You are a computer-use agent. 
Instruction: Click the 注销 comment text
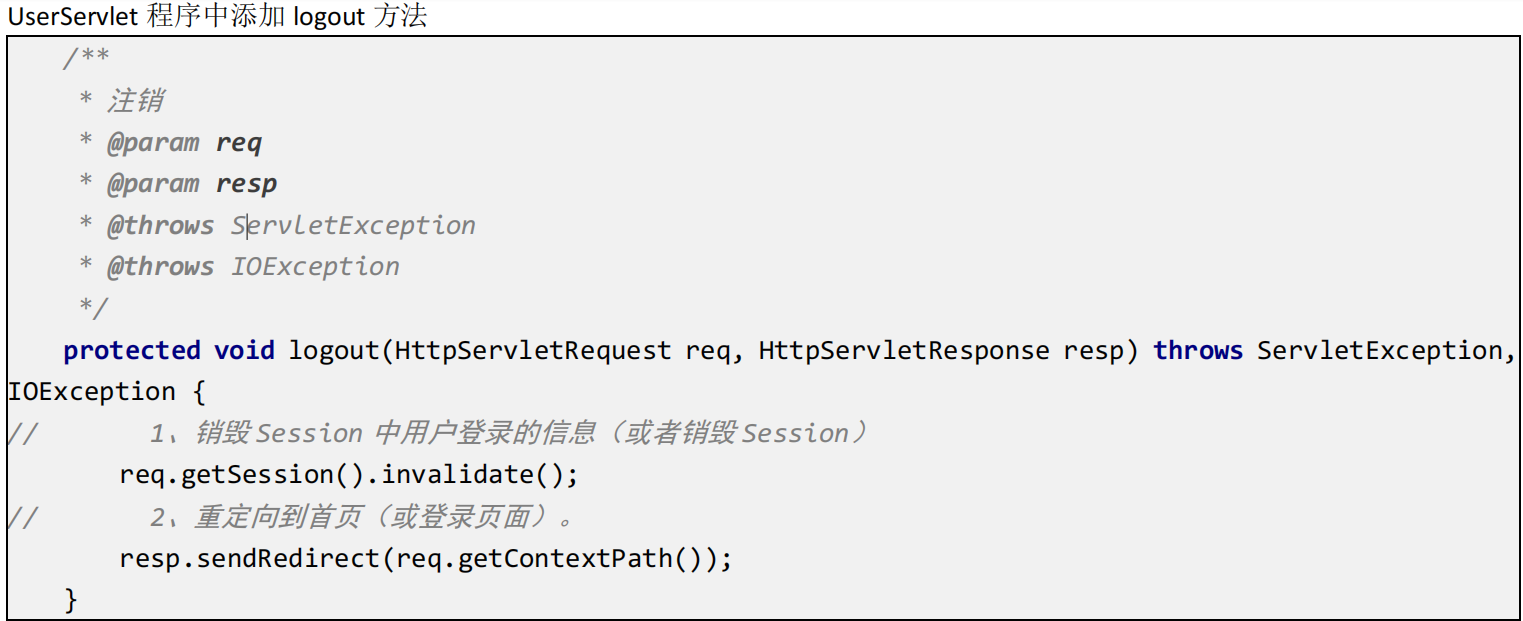[x=136, y=101]
